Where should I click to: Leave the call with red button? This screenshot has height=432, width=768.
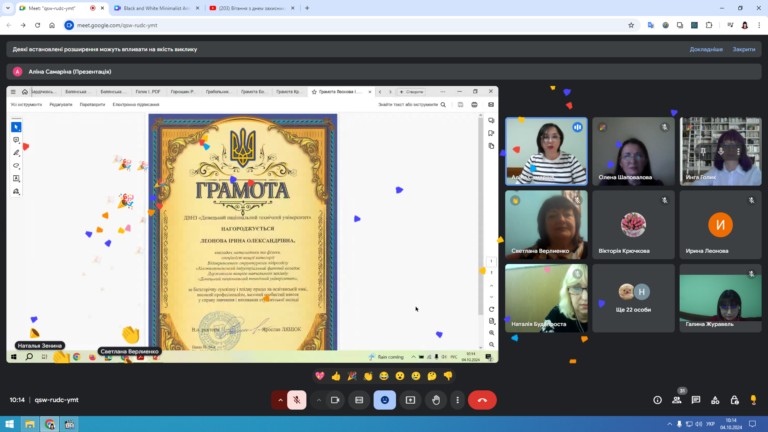[x=482, y=400]
